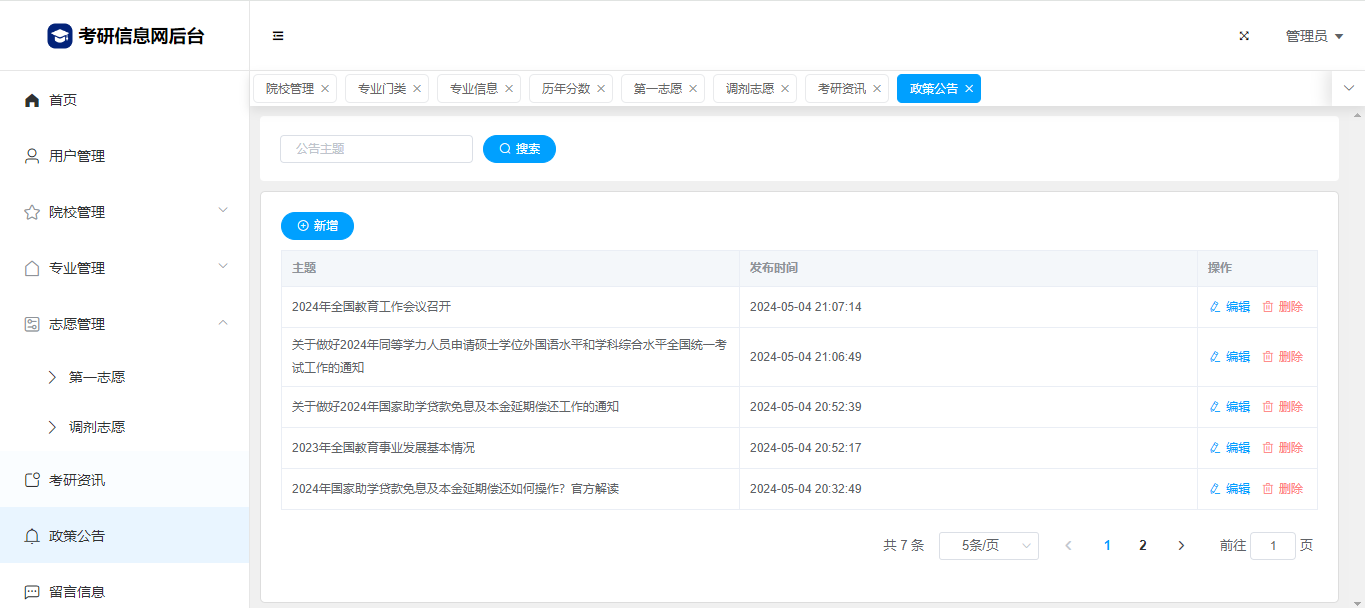Close the 考研资讯 tab
This screenshot has height=608, width=1365.
tap(877, 89)
